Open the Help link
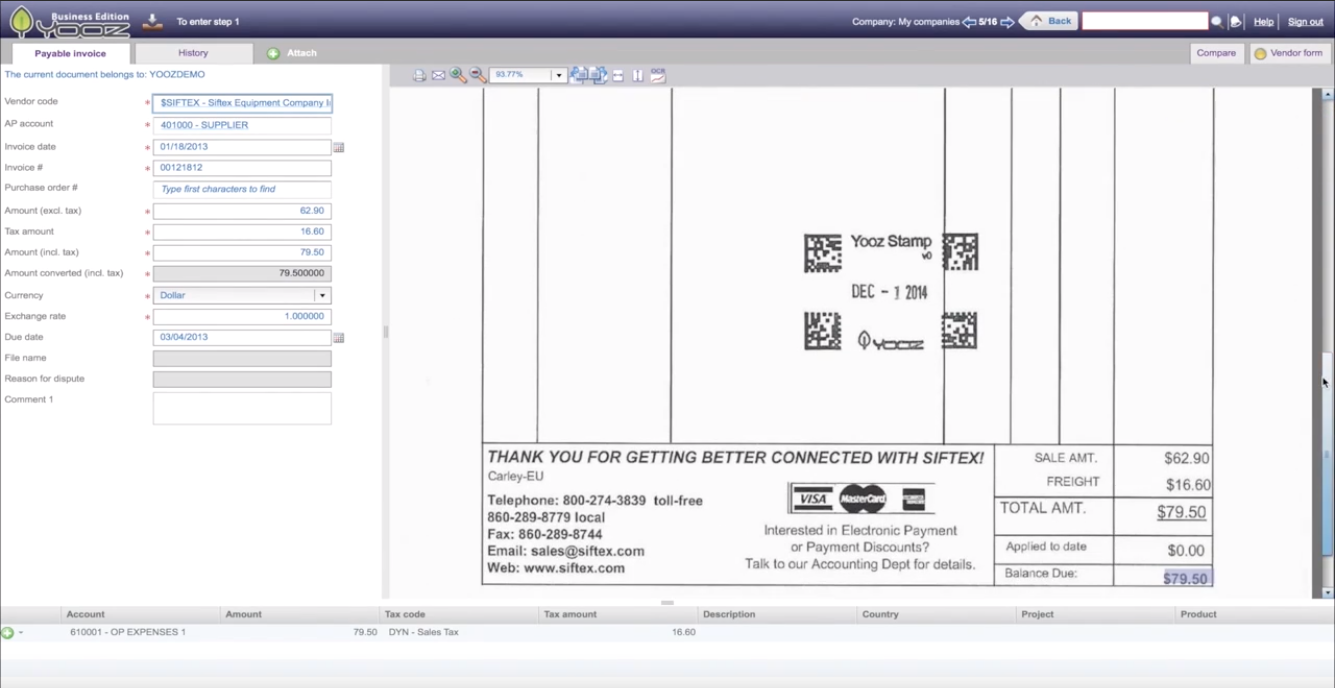 pos(1264,21)
